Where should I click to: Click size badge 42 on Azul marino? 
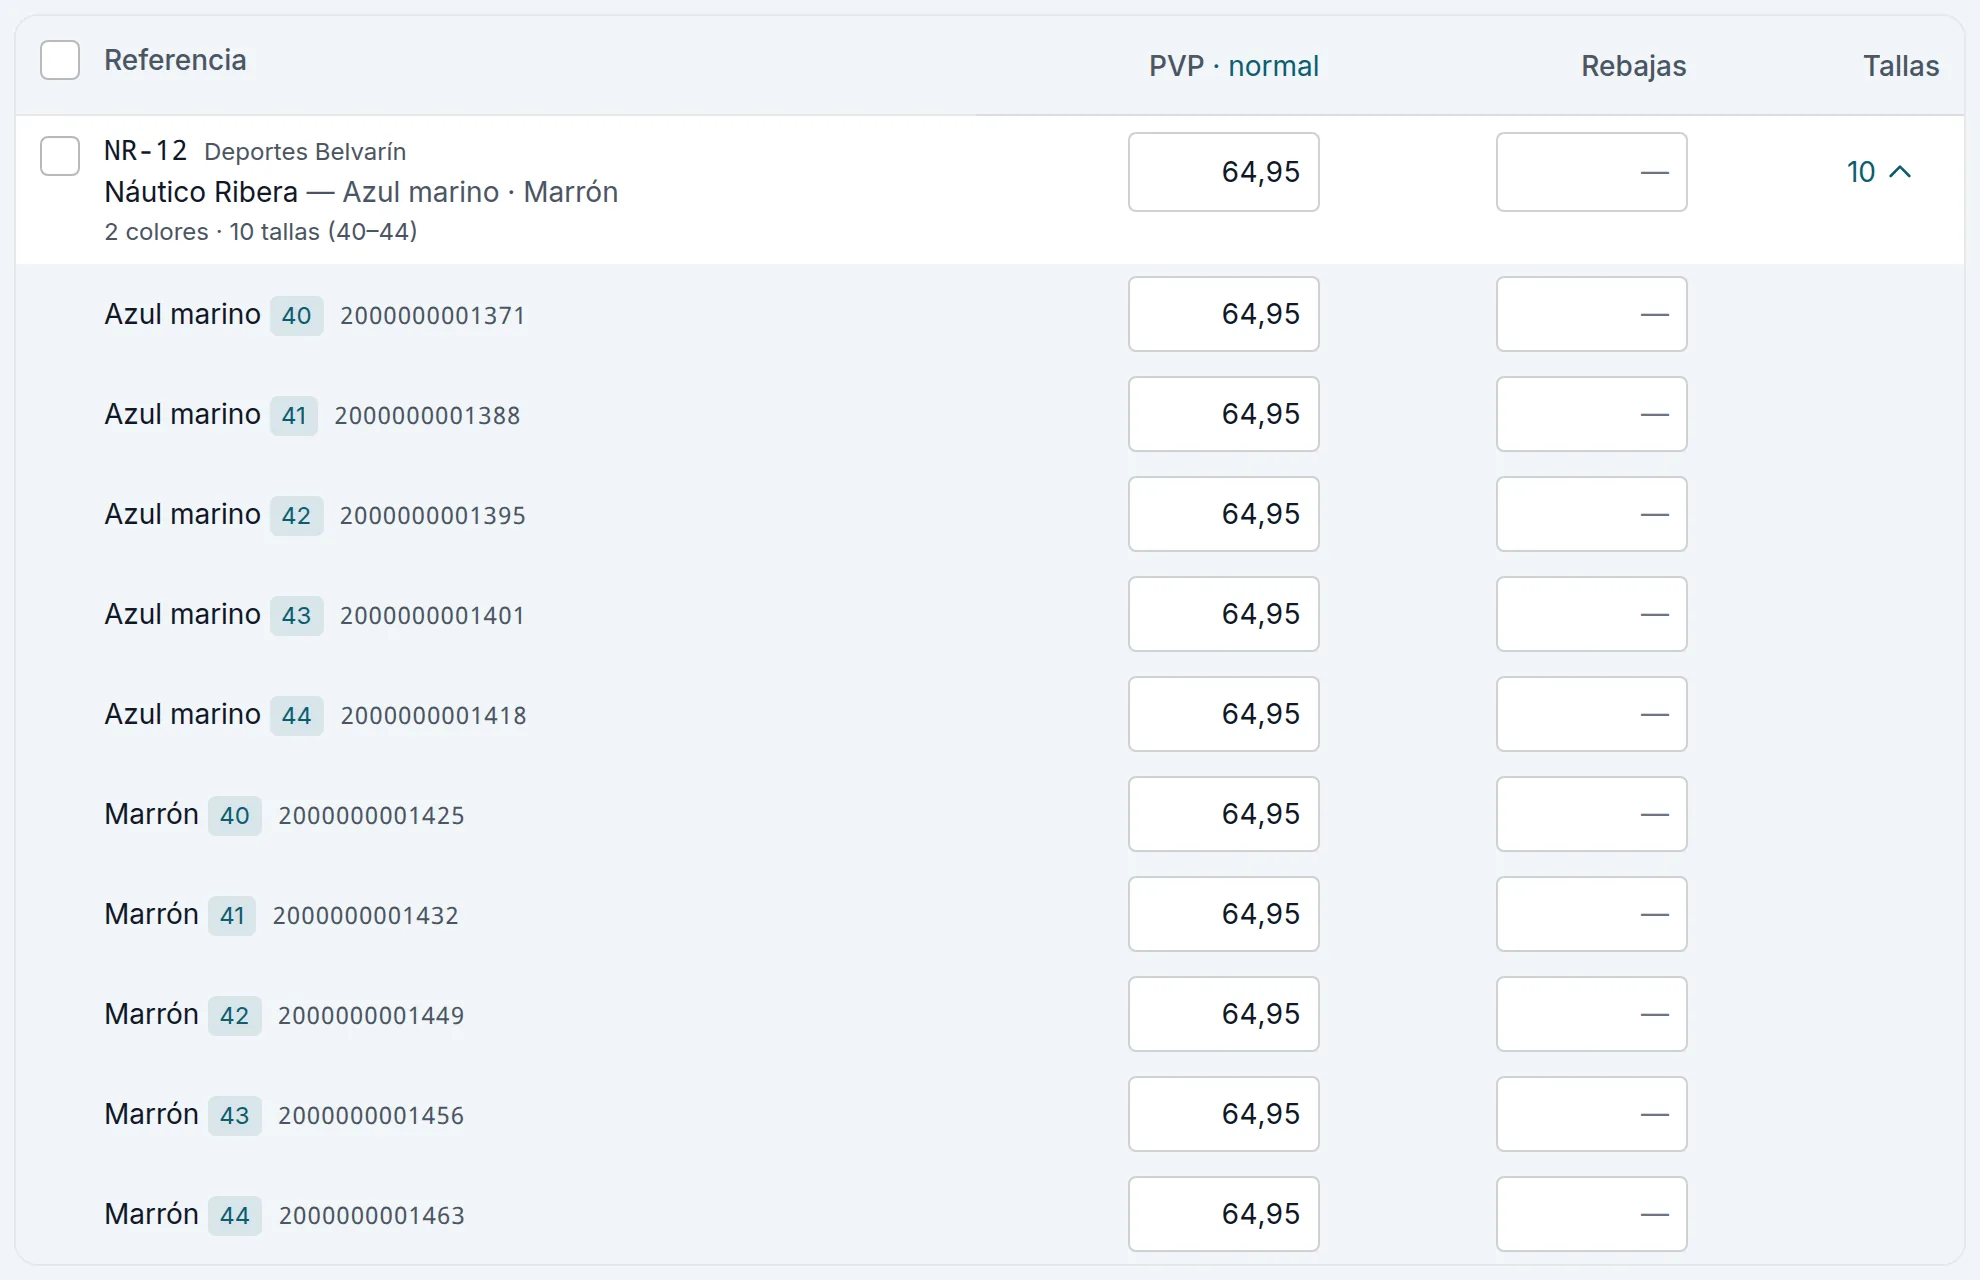(x=296, y=516)
